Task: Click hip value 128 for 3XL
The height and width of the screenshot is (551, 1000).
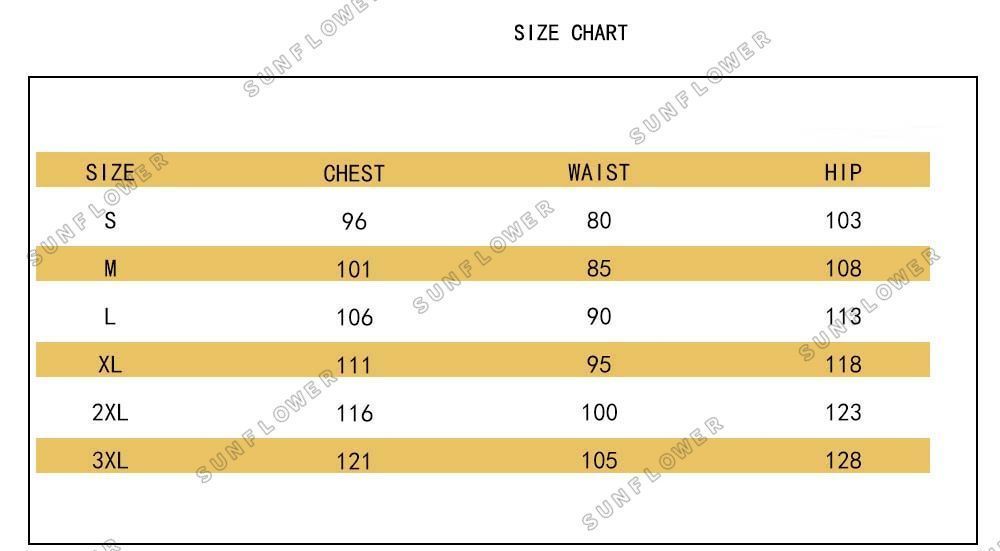Action: [843, 460]
